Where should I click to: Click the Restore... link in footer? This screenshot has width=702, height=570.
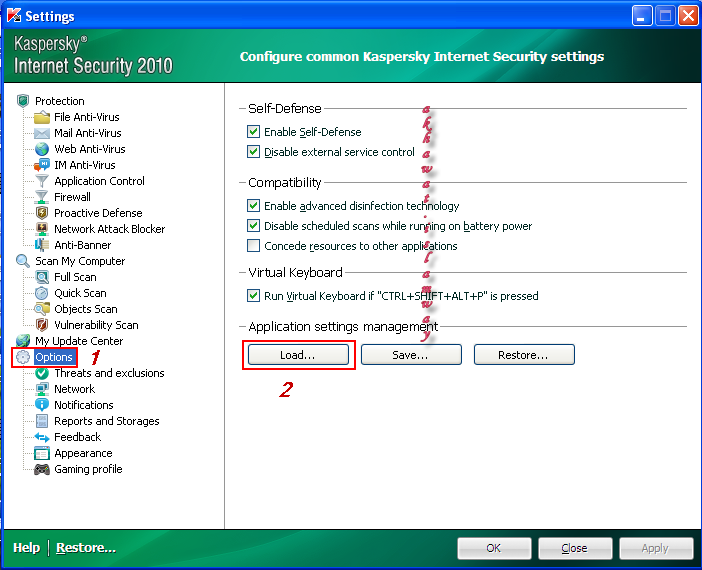(x=86, y=548)
